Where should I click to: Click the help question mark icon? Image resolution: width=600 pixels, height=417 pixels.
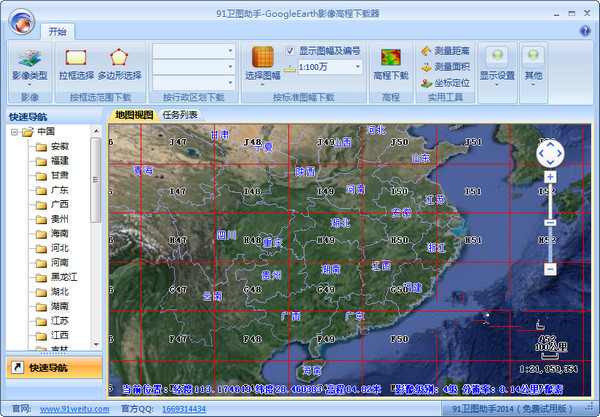pyautogui.click(x=584, y=31)
